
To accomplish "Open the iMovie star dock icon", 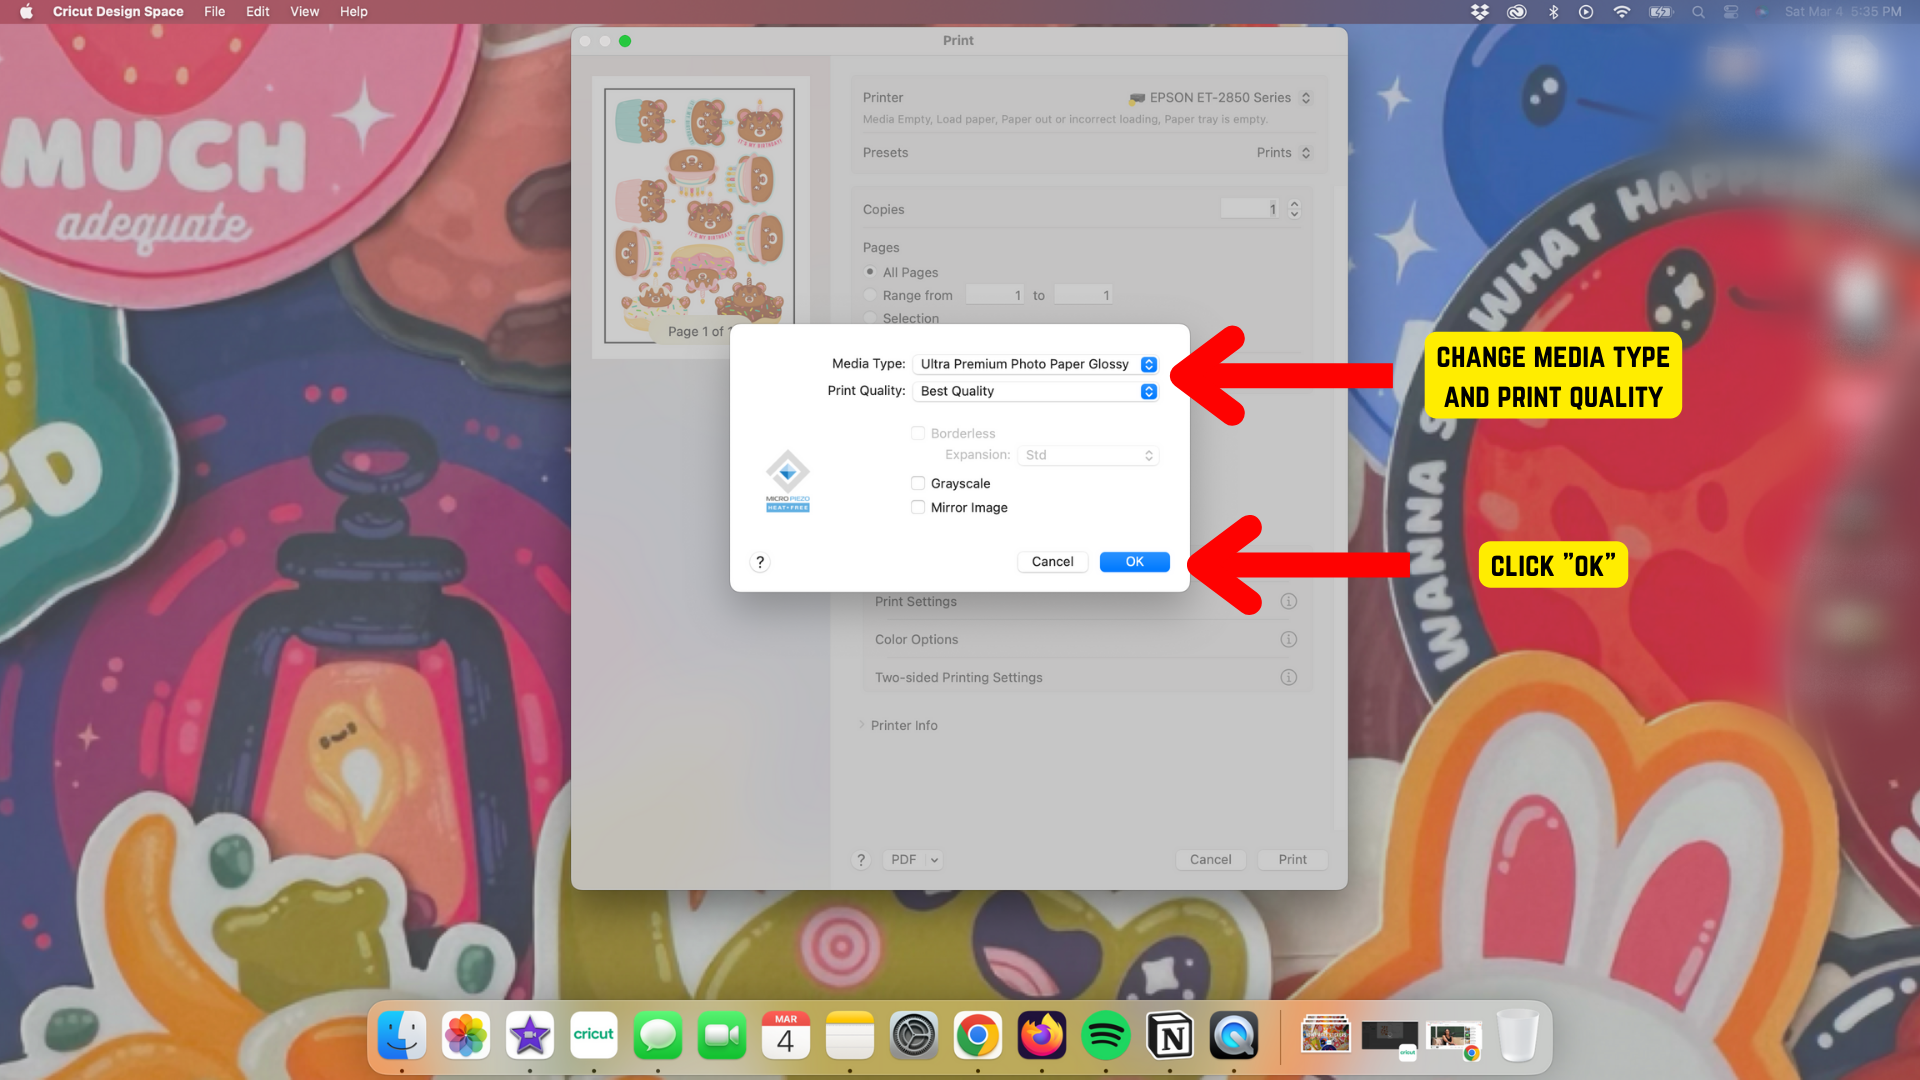I will click(x=529, y=1035).
